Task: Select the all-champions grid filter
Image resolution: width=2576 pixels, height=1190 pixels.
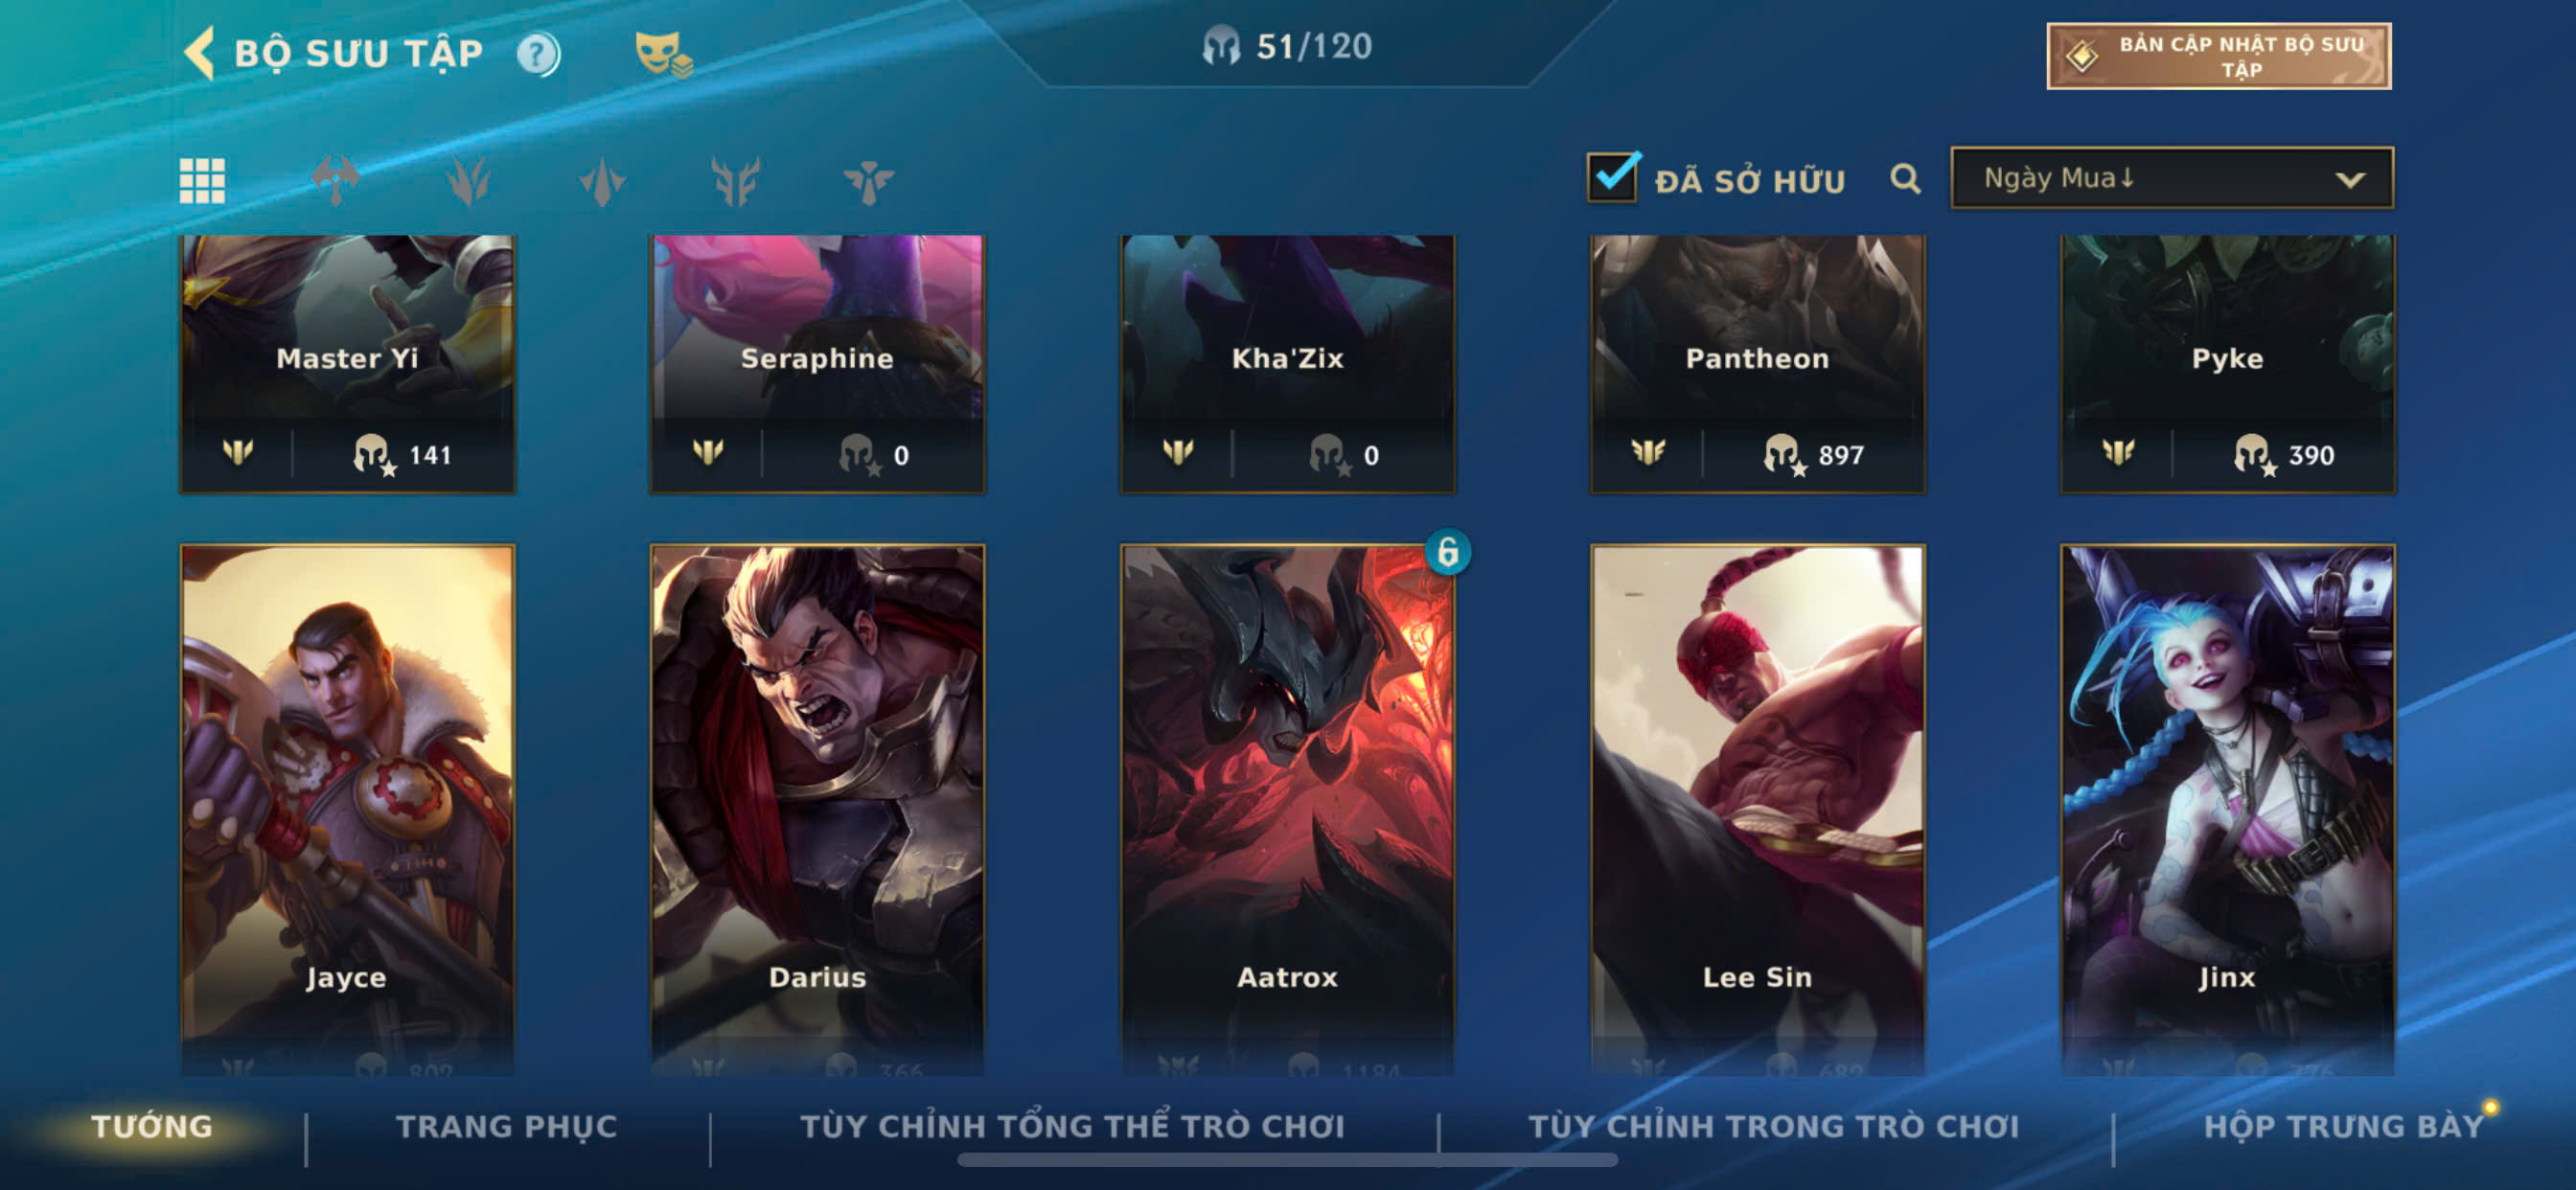Action: [202, 181]
